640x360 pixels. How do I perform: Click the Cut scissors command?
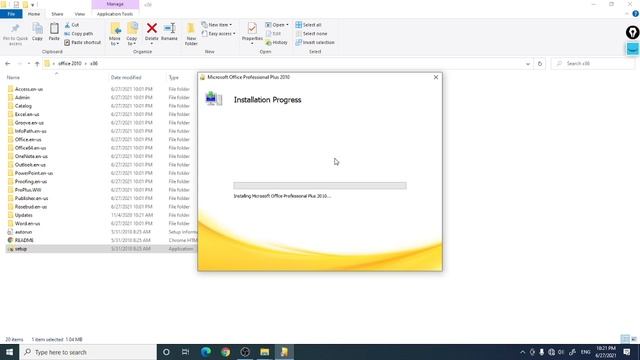tap(72, 25)
